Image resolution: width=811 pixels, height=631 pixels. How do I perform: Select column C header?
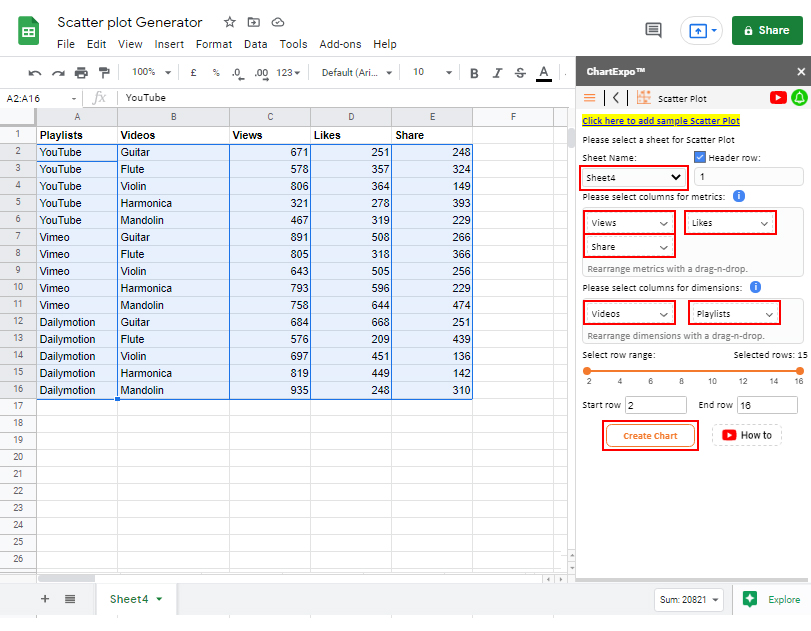click(x=270, y=117)
